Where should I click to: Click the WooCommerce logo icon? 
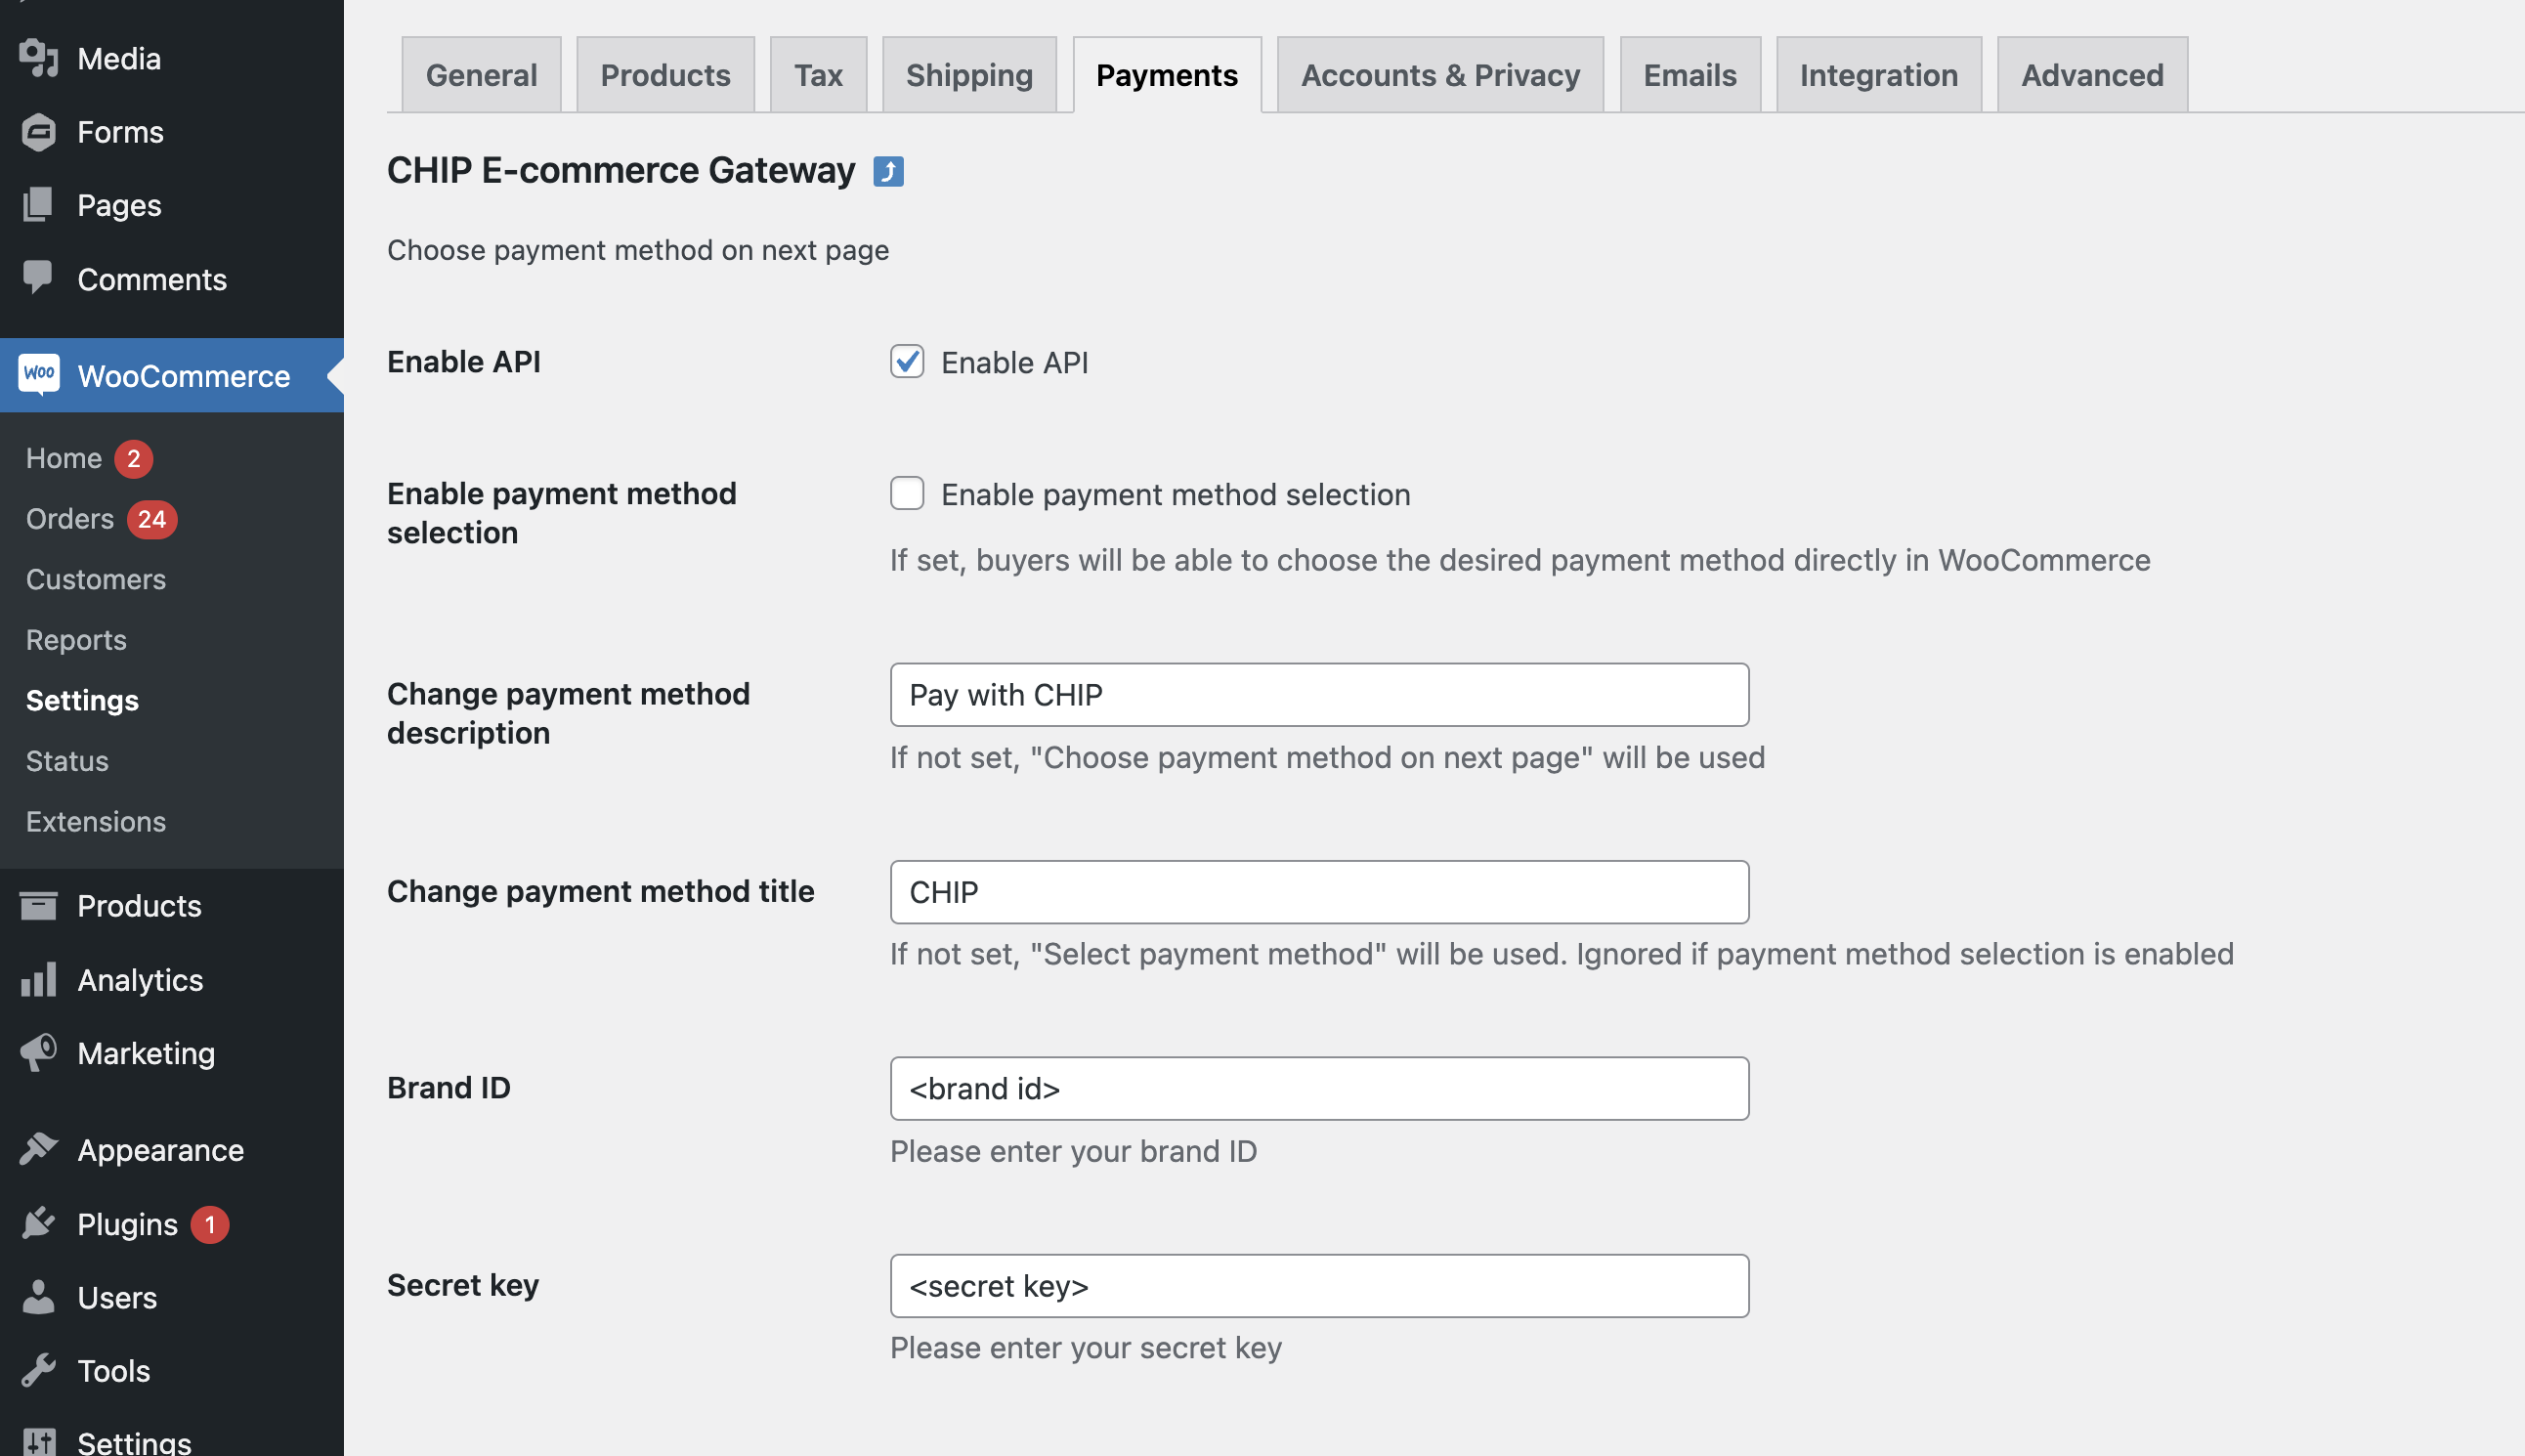point(38,375)
